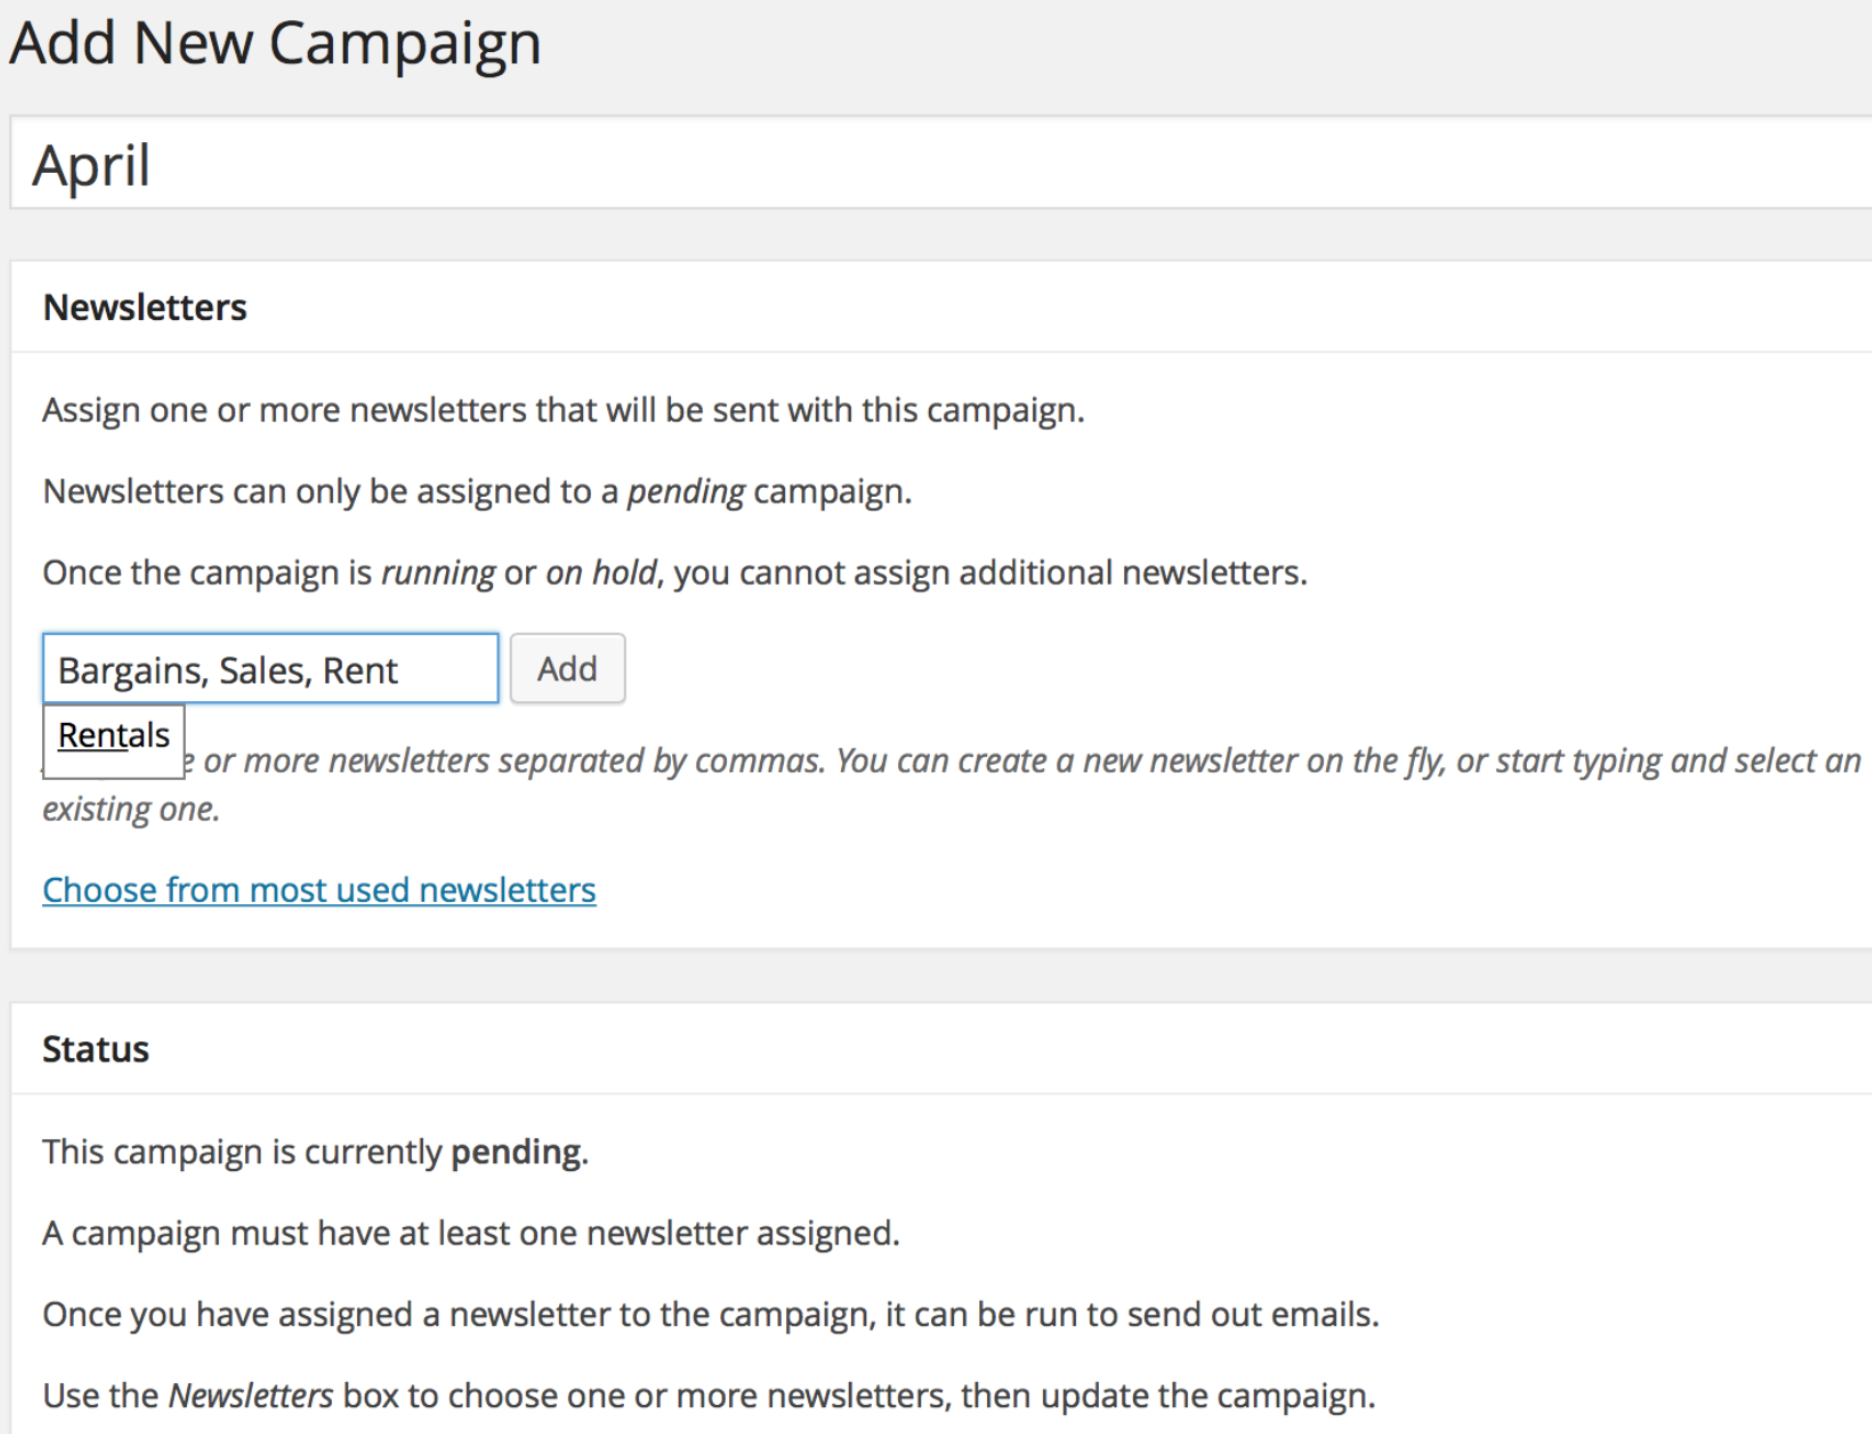Focus the newsletters input with Bargains, Sales, Rent

[x=270, y=668]
